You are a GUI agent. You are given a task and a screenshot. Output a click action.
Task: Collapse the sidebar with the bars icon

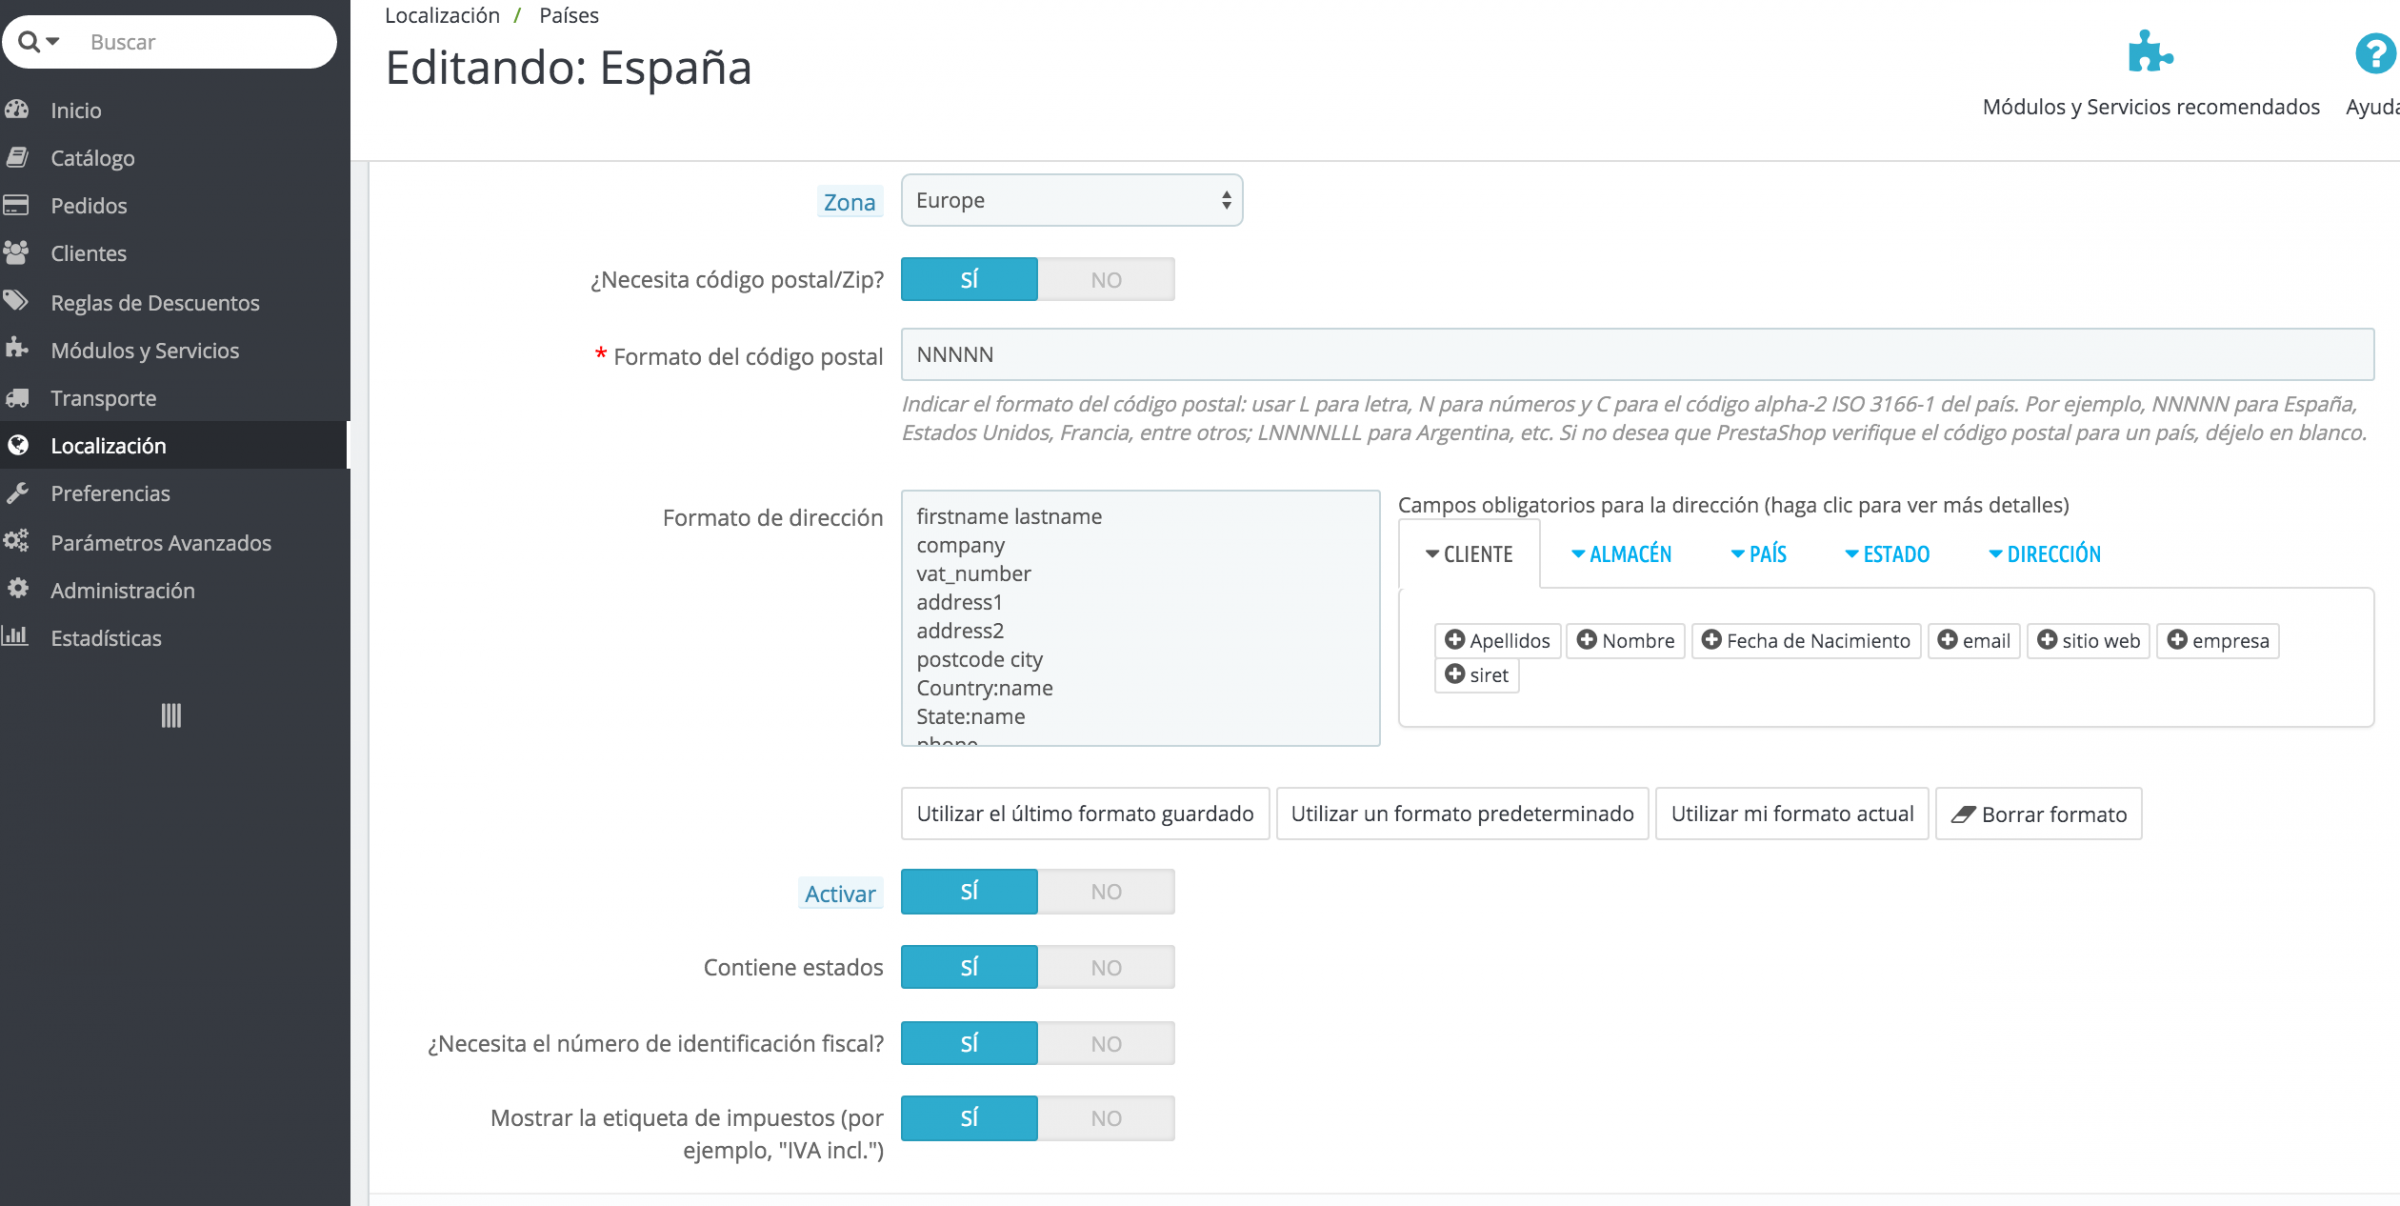click(171, 715)
